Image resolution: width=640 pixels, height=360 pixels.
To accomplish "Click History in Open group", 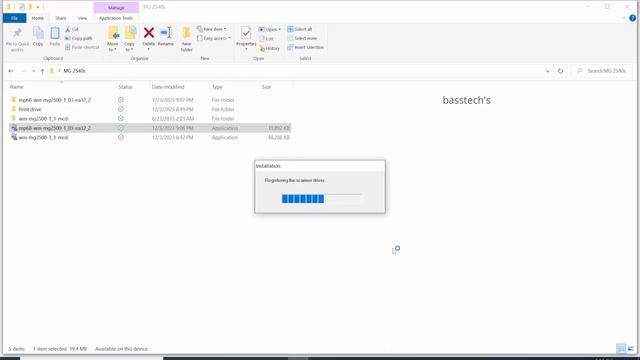I will (269, 48).
